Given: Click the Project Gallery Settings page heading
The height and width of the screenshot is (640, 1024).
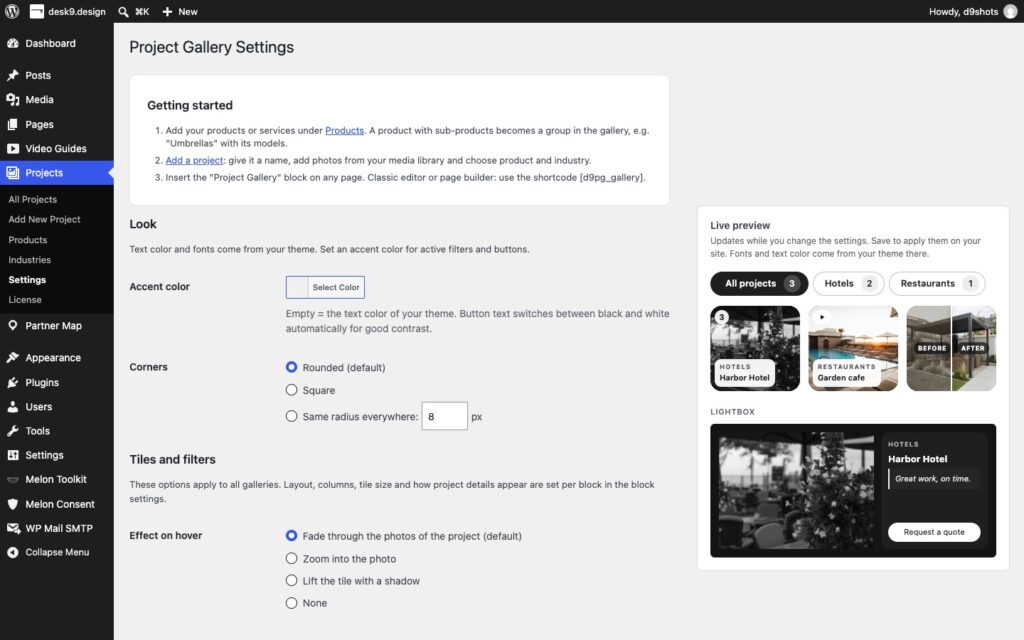Looking at the screenshot, I should (212, 47).
